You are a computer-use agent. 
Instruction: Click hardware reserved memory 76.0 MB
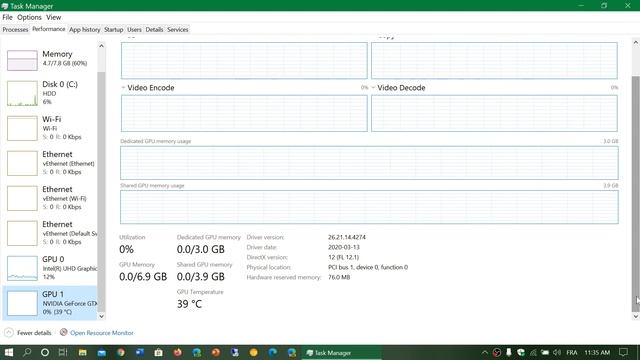point(339,277)
